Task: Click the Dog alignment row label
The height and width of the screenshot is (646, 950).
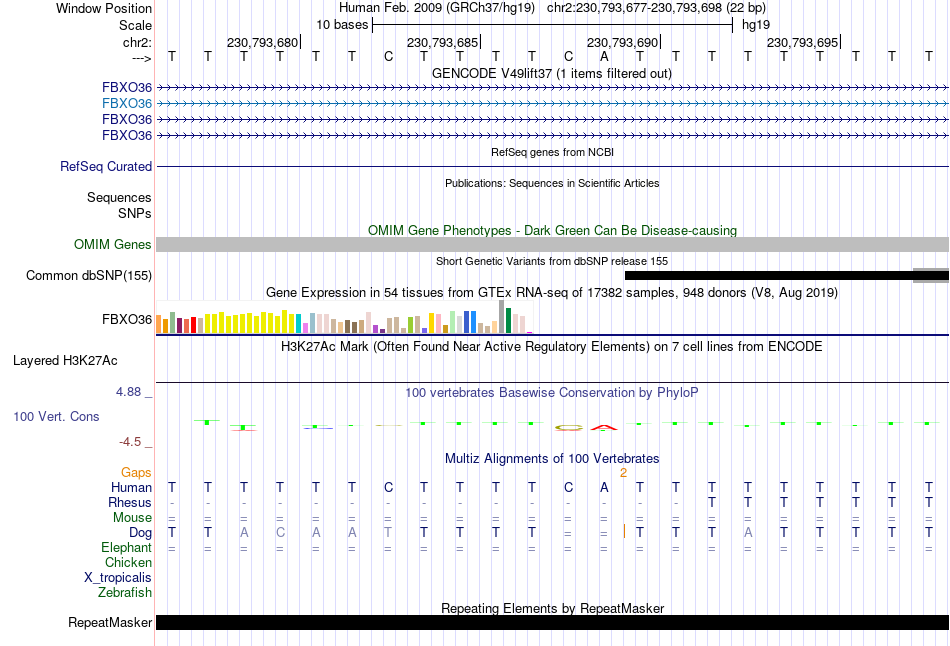Action: [x=141, y=533]
